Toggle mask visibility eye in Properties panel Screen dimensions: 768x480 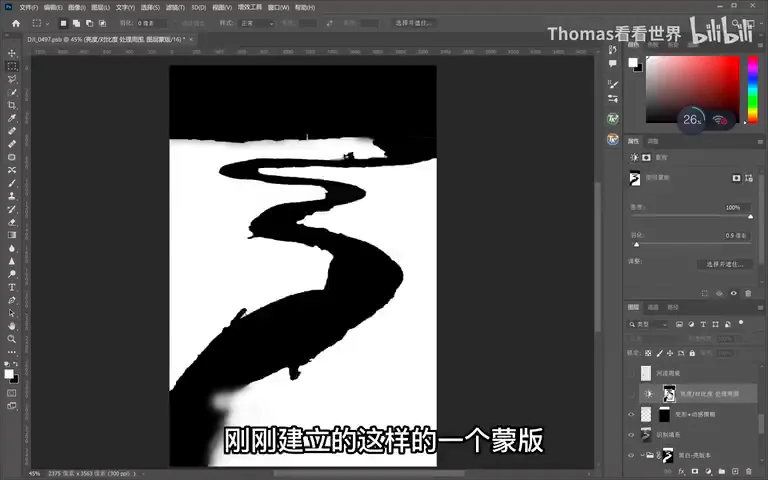click(734, 293)
